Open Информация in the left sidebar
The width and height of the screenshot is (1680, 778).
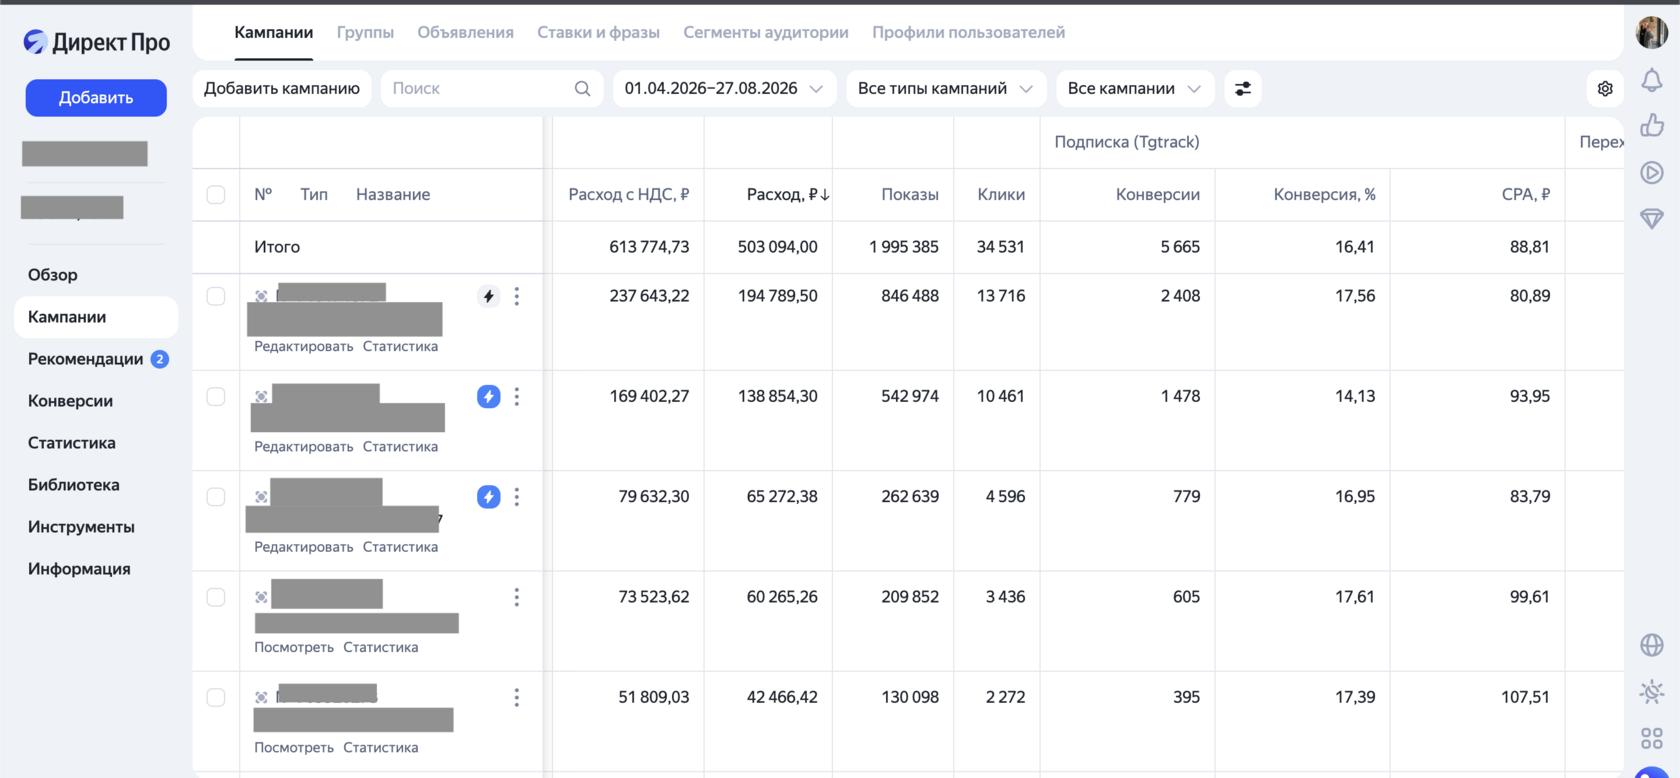(79, 568)
